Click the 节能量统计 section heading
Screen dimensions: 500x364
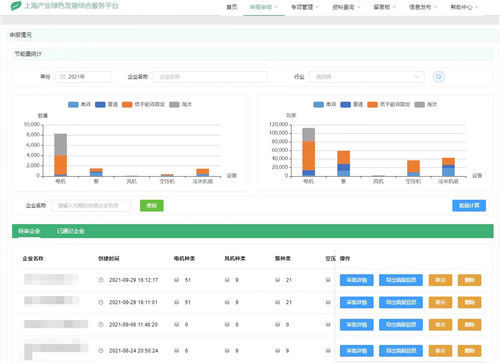[28, 54]
